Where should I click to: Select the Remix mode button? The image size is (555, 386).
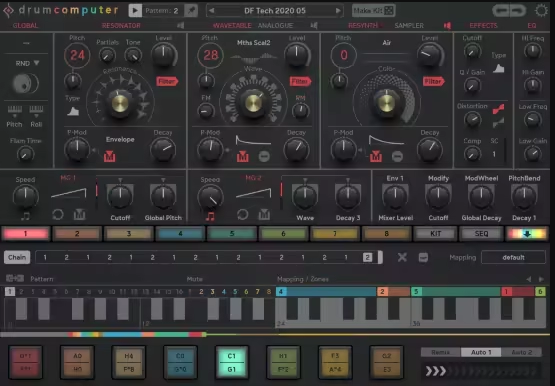441,352
